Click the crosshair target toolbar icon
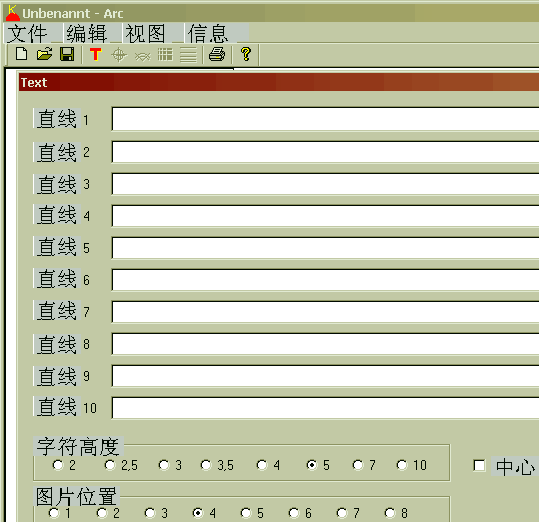Screen dimensions: 539x522 [119, 55]
